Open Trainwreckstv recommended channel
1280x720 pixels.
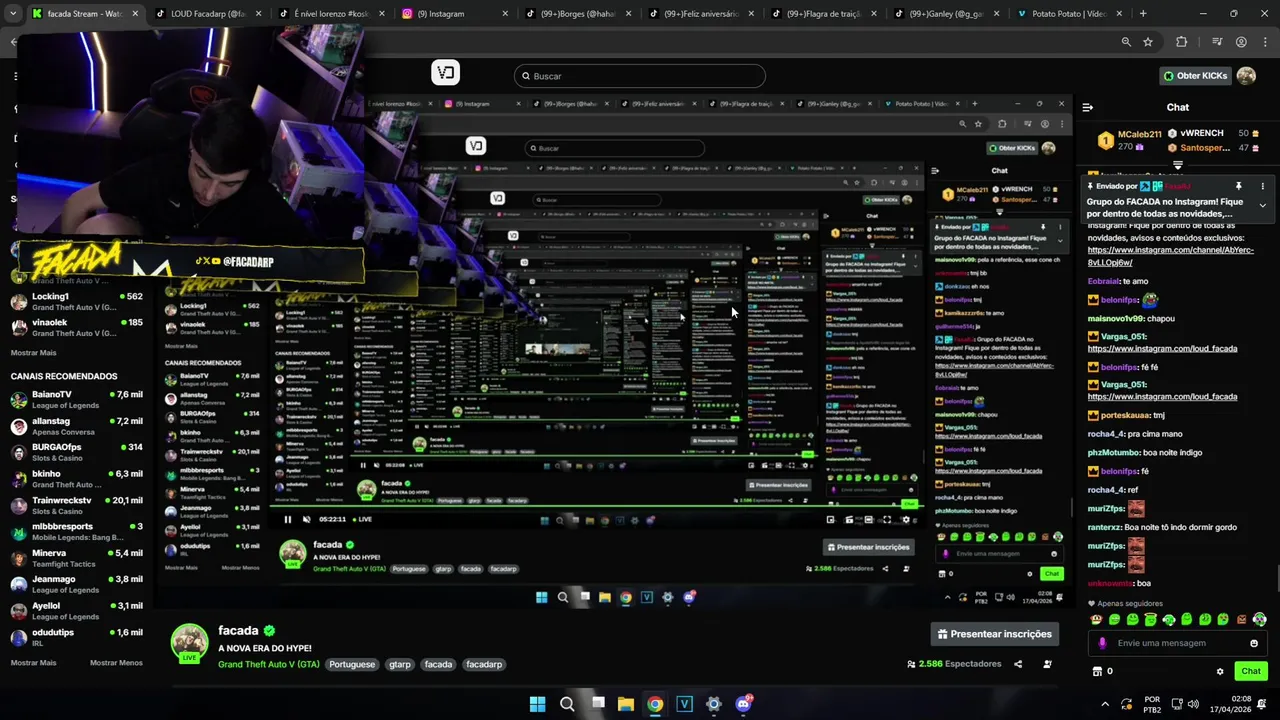[x=76, y=505]
